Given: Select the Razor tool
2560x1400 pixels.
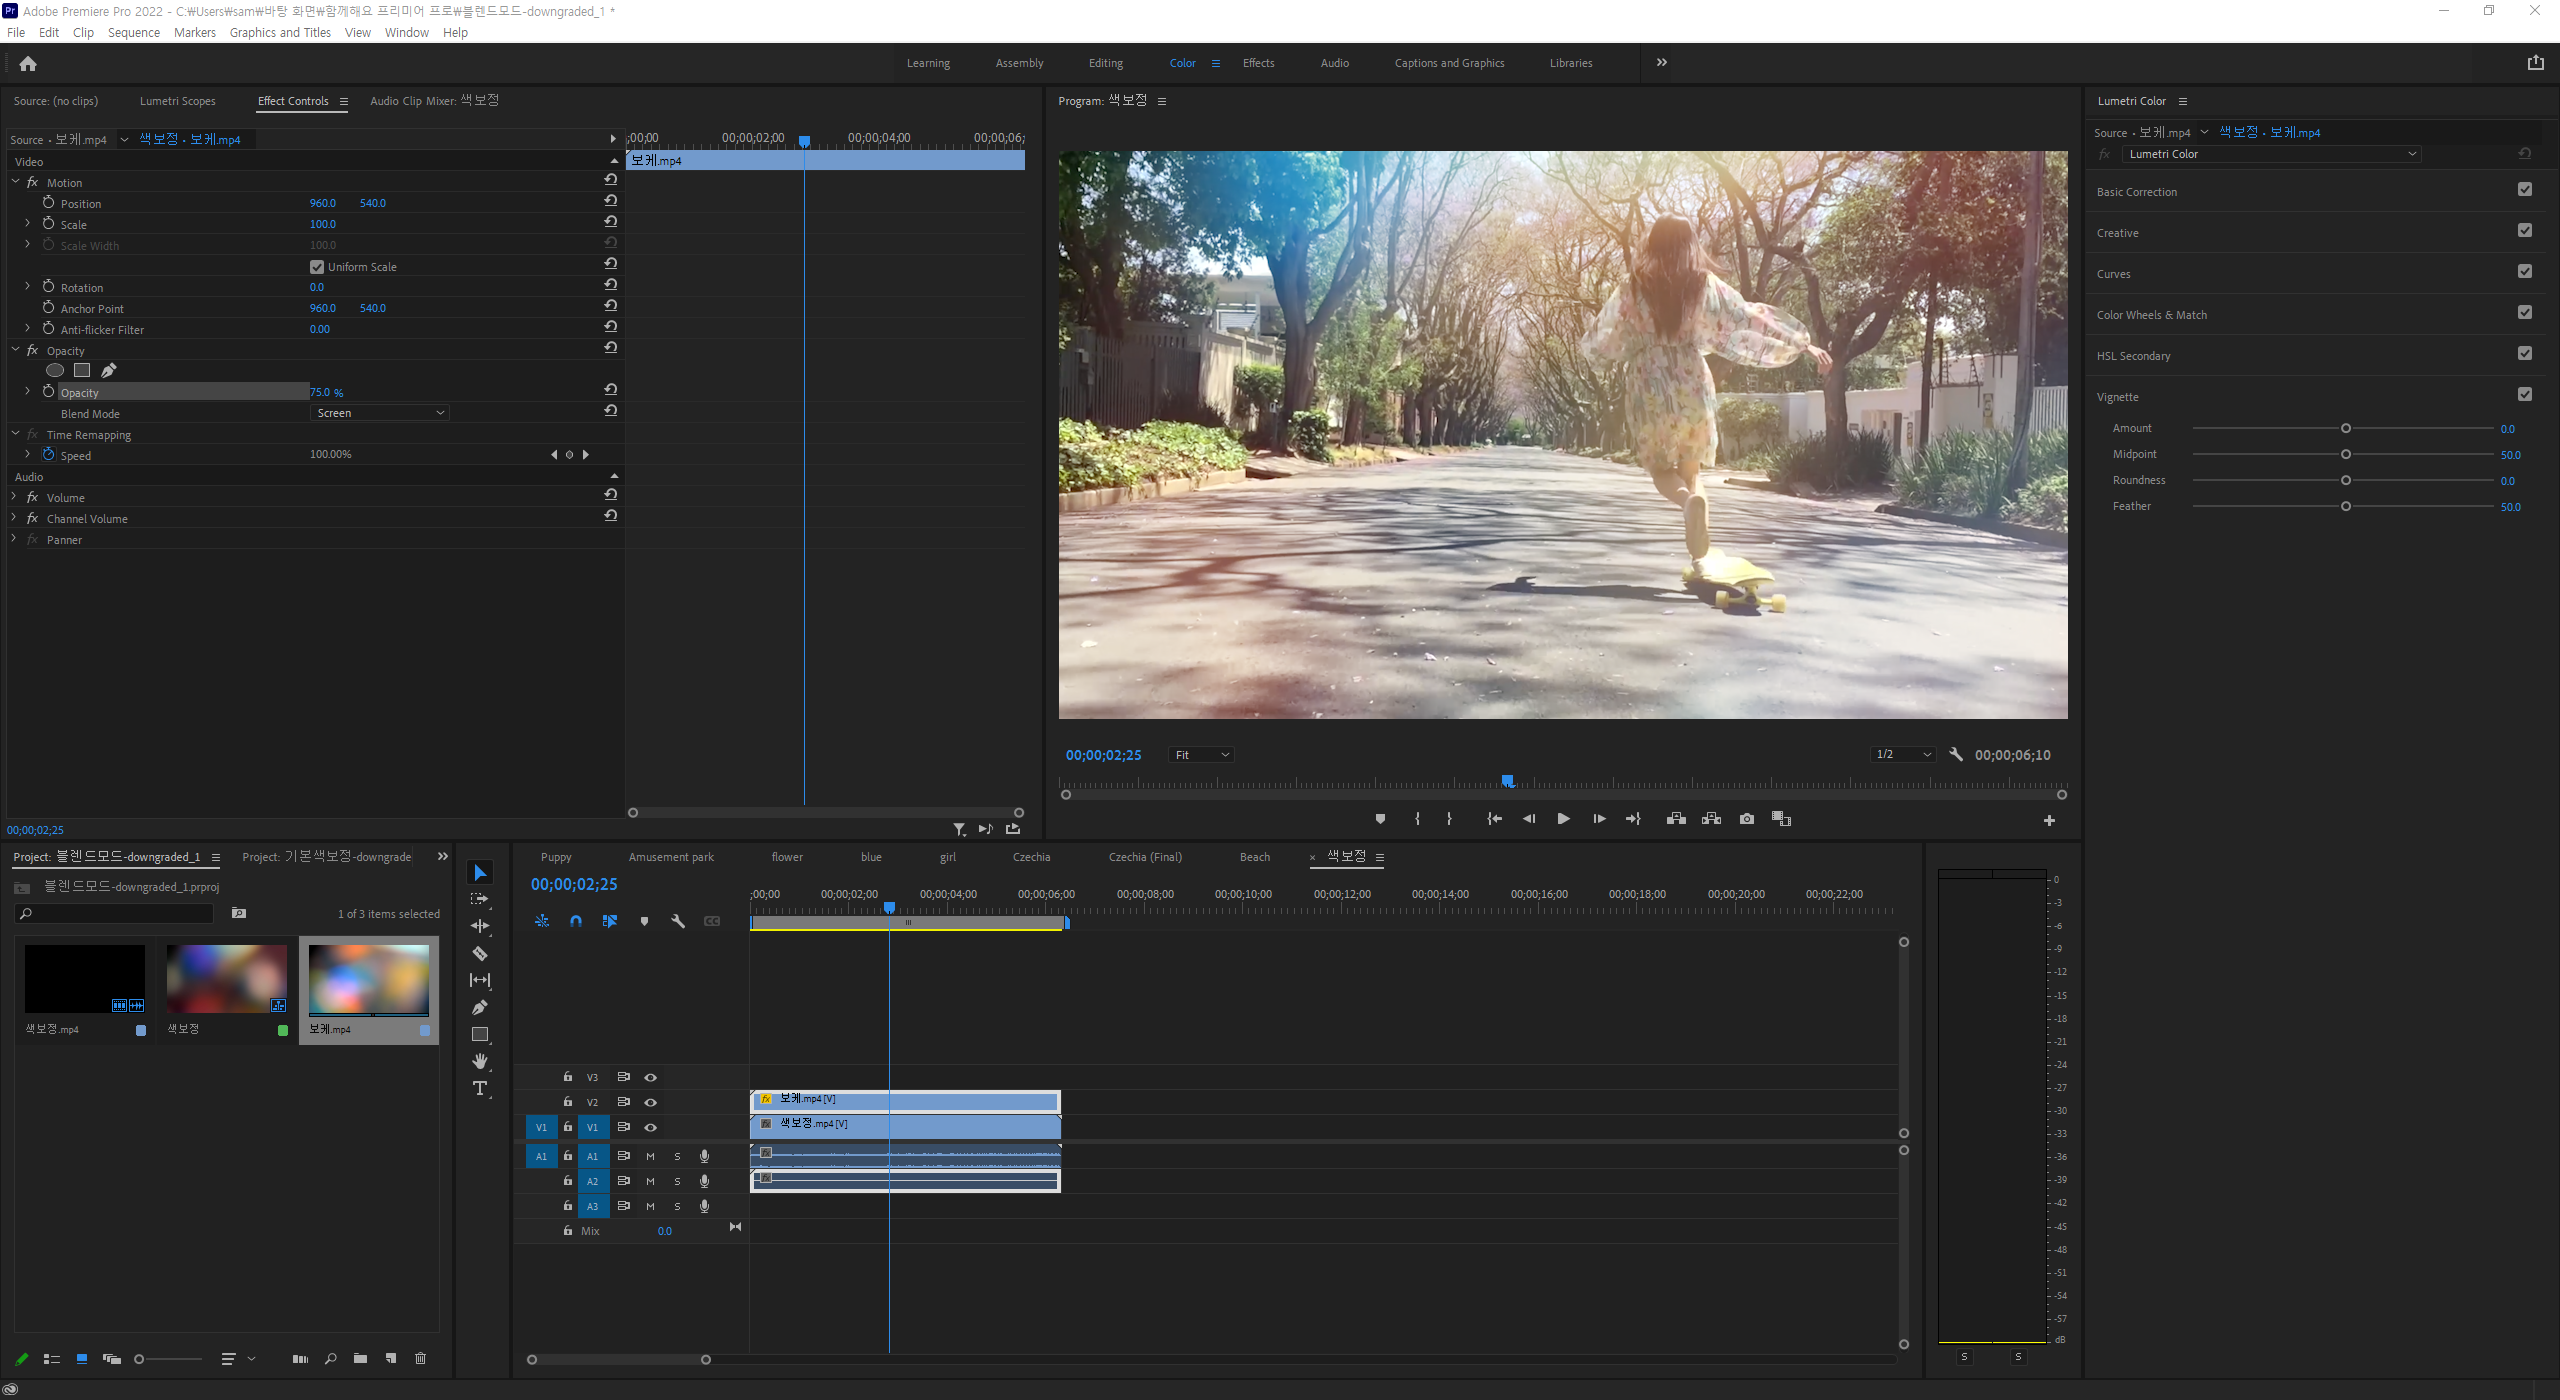Looking at the screenshot, I should [x=480, y=953].
